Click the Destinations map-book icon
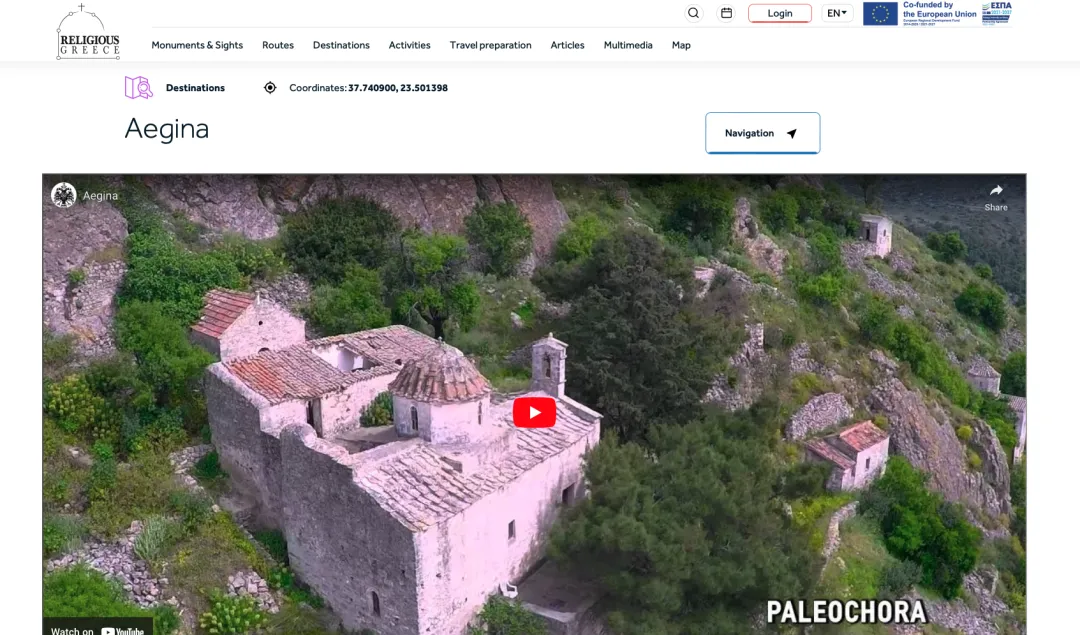The height and width of the screenshot is (635, 1080). [x=139, y=88]
